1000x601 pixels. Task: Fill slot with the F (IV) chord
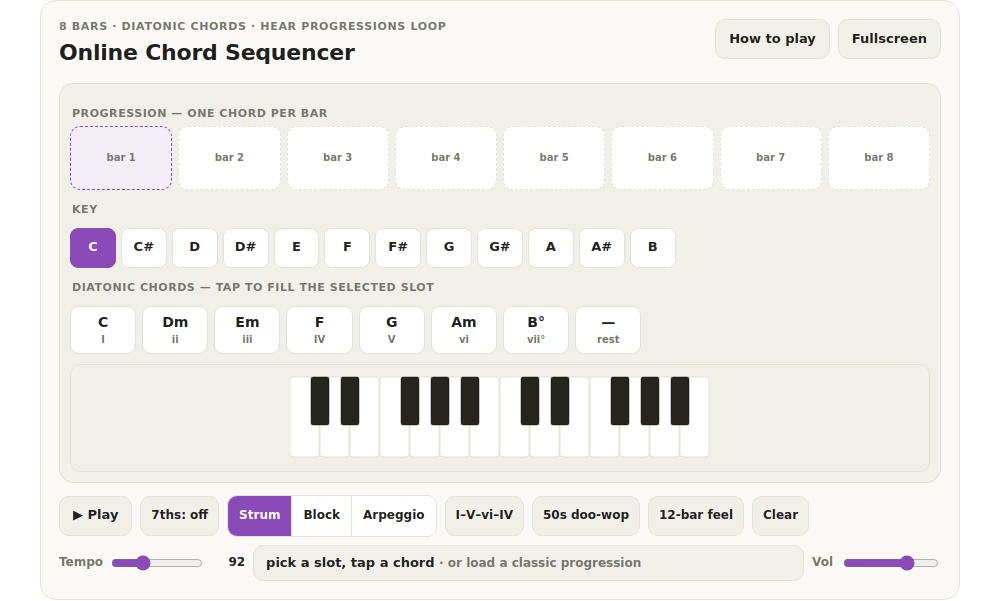(320, 330)
